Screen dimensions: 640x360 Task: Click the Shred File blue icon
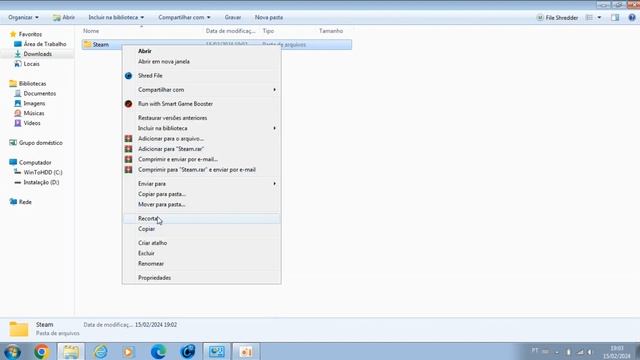128,76
